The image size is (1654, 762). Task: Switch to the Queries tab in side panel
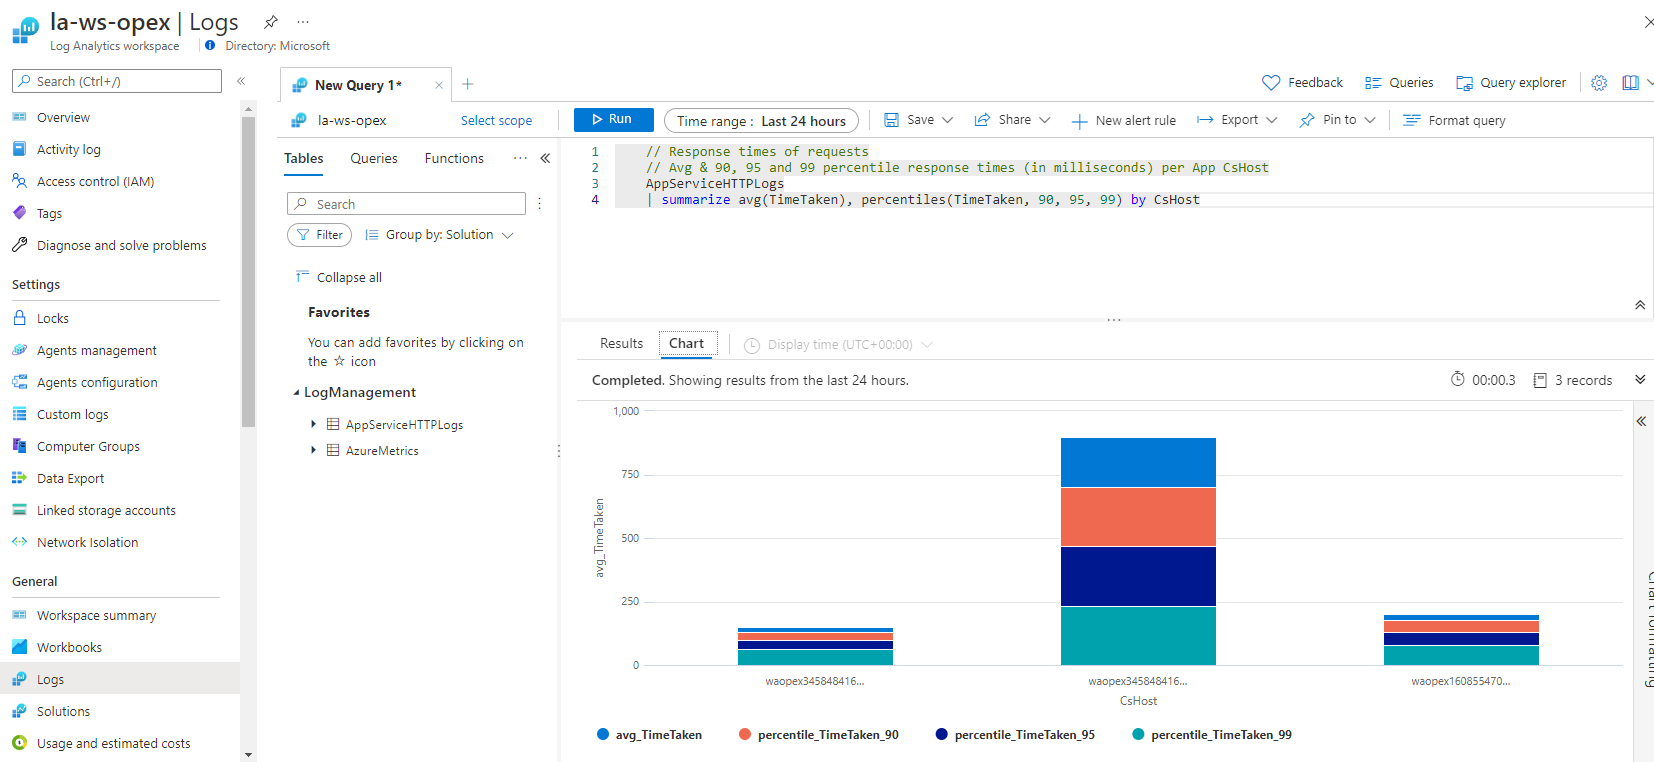click(374, 158)
